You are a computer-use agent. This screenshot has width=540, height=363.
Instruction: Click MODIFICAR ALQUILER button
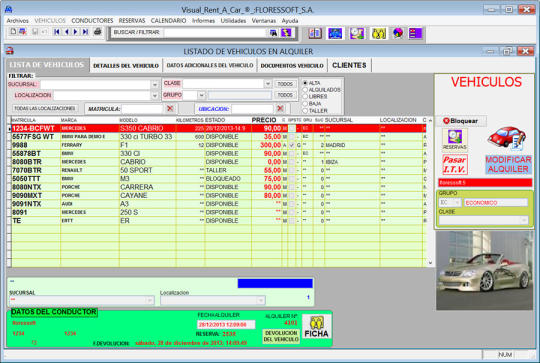(x=508, y=164)
